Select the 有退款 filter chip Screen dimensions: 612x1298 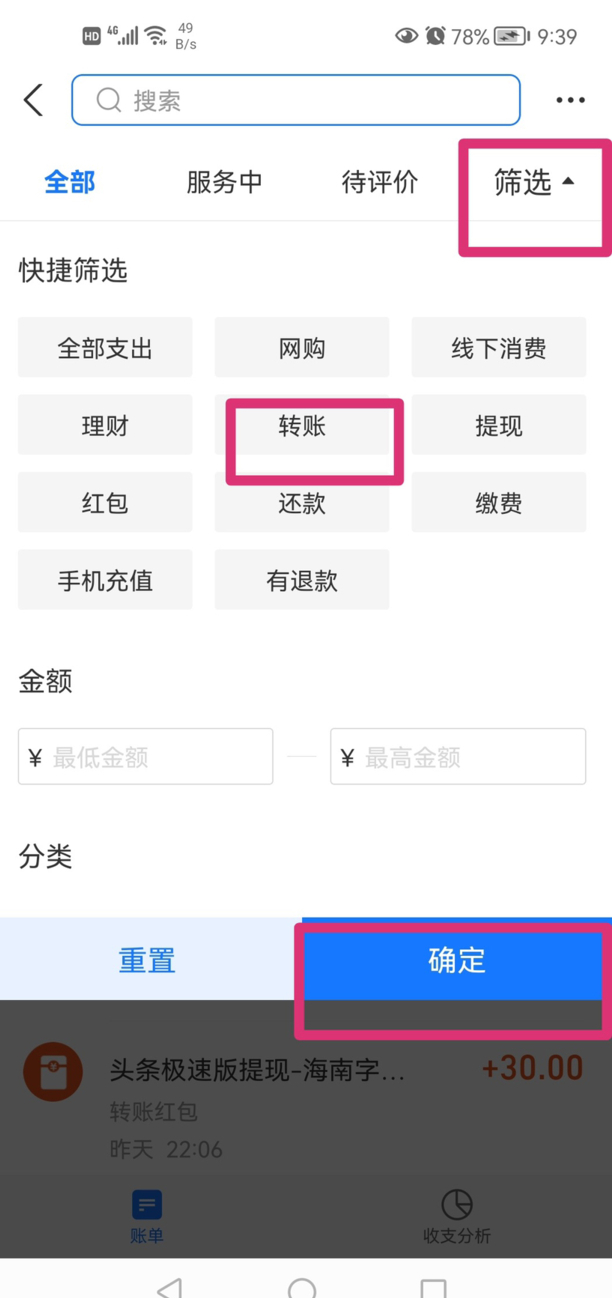coord(302,581)
